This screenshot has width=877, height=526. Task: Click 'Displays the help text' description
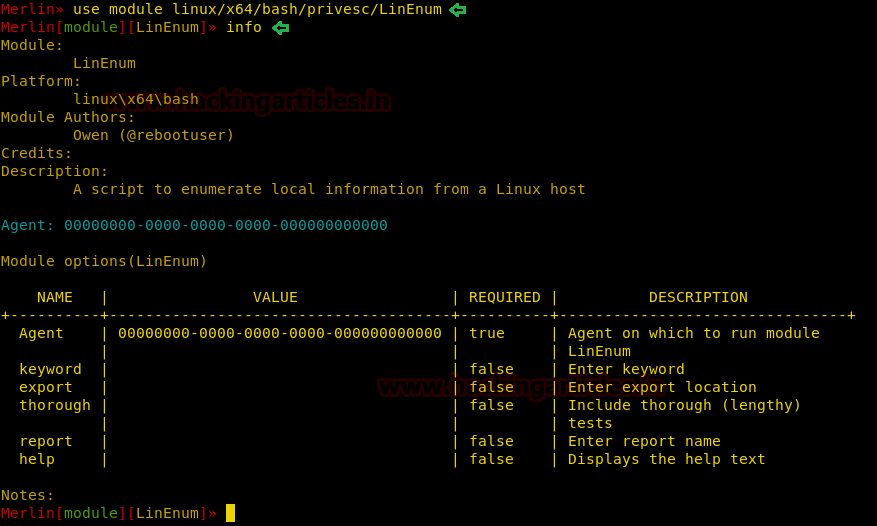point(667,459)
